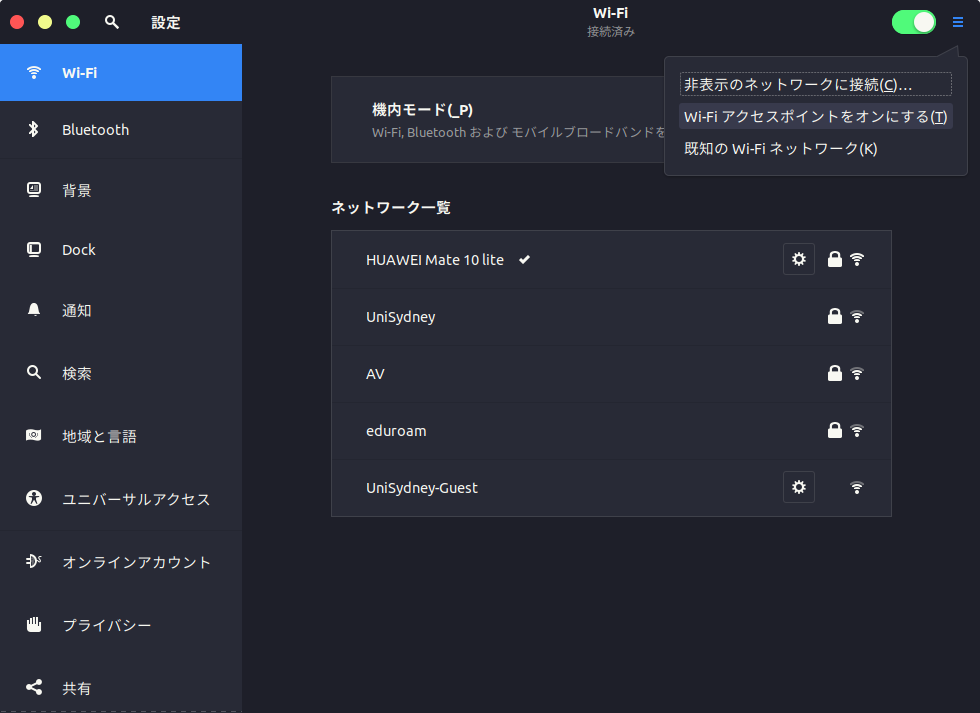The image size is (980, 713).
Task: Open settings gear for HUAWEI Mate 10 lite
Action: (x=799, y=259)
